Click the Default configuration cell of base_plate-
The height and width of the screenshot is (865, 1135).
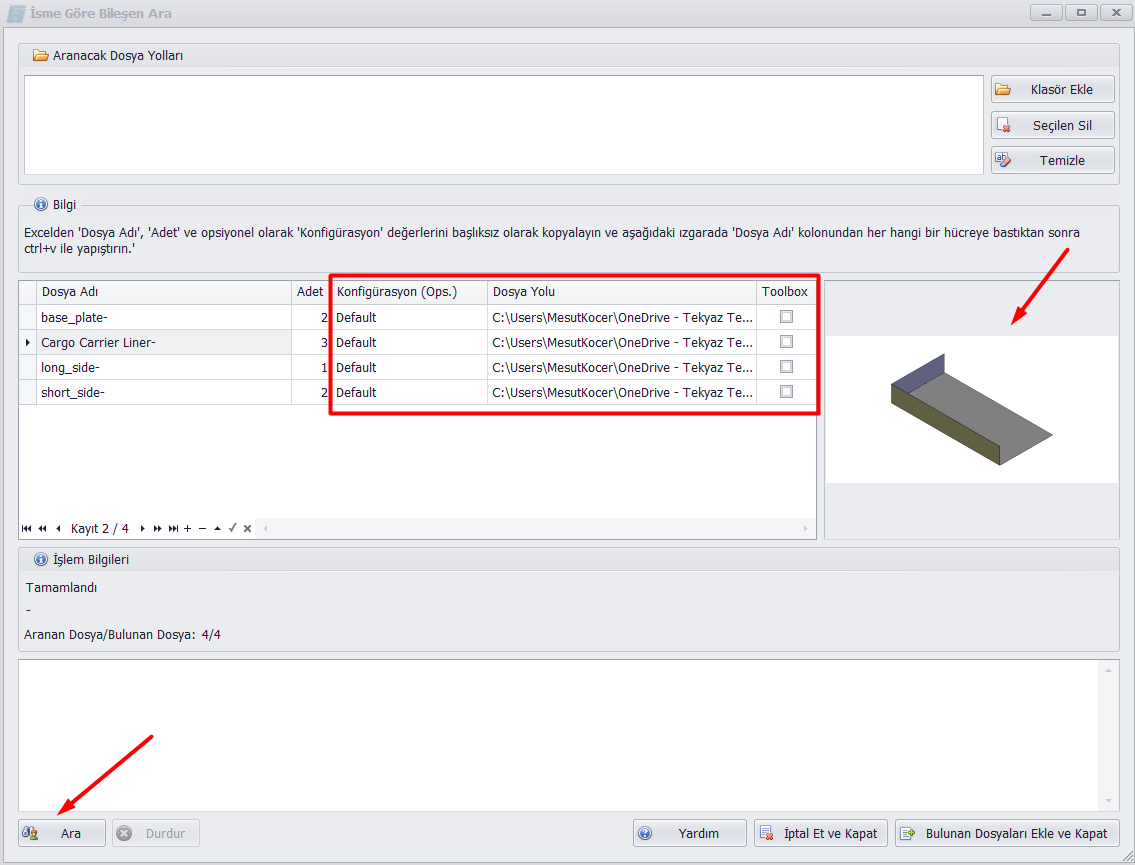coord(409,317)
